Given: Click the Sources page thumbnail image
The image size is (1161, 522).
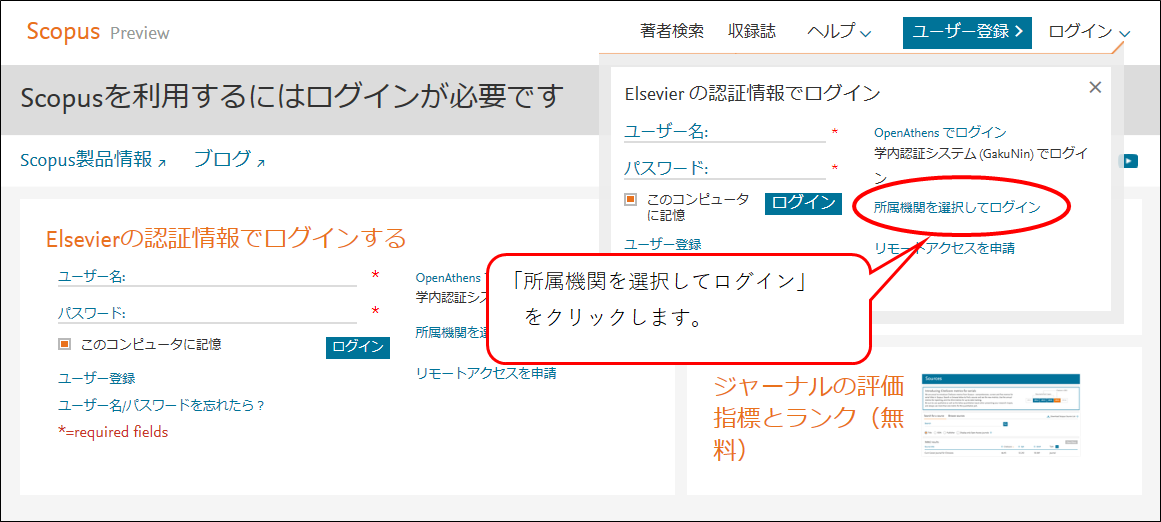Looking at the screenshot, I should (1000, 415).
